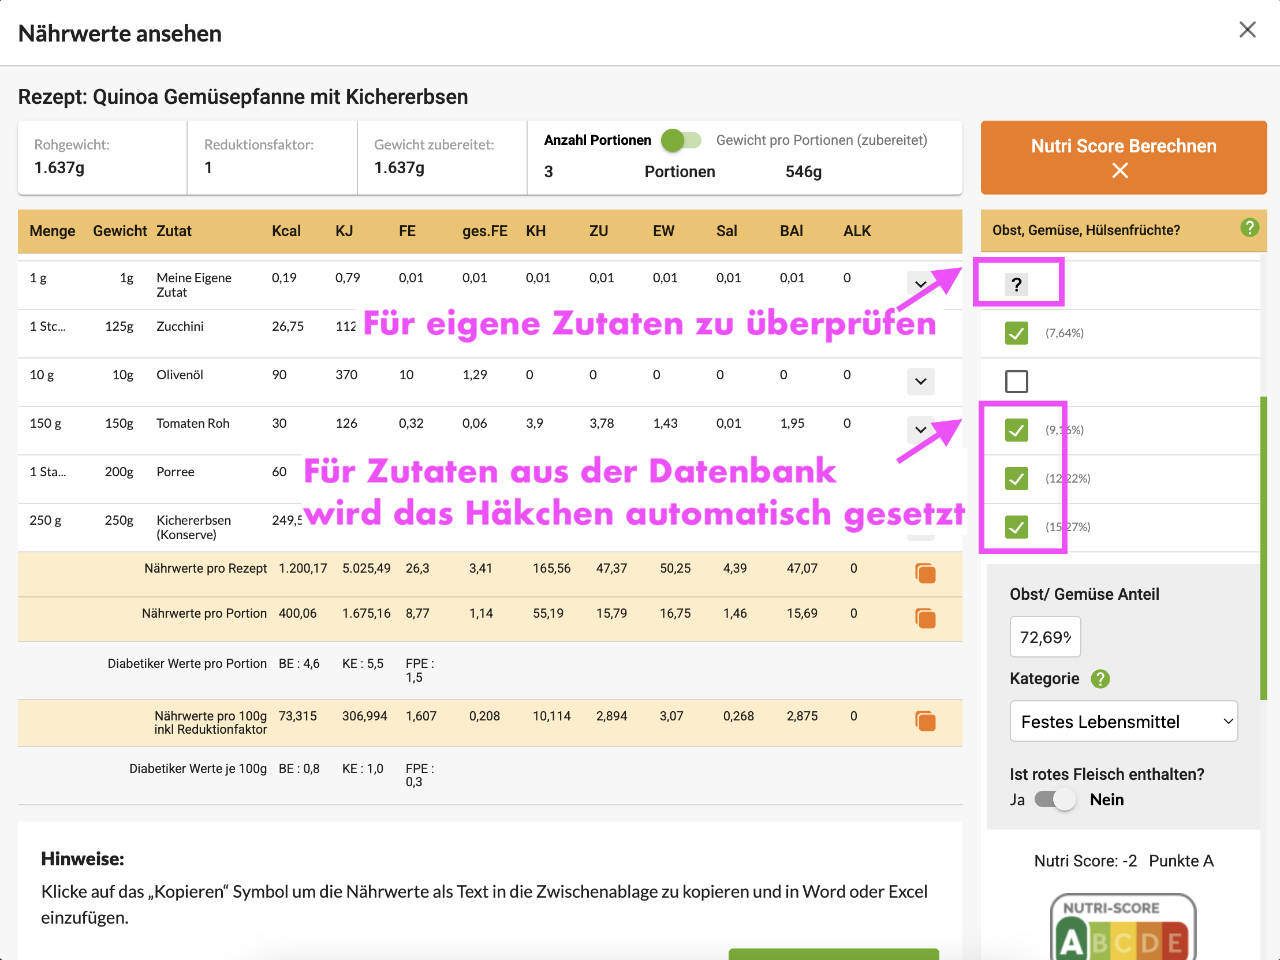Viewport: 1280px width, 960px height.
Task: Expand details for Meine Eigene Zutat row
Action: 920,284
